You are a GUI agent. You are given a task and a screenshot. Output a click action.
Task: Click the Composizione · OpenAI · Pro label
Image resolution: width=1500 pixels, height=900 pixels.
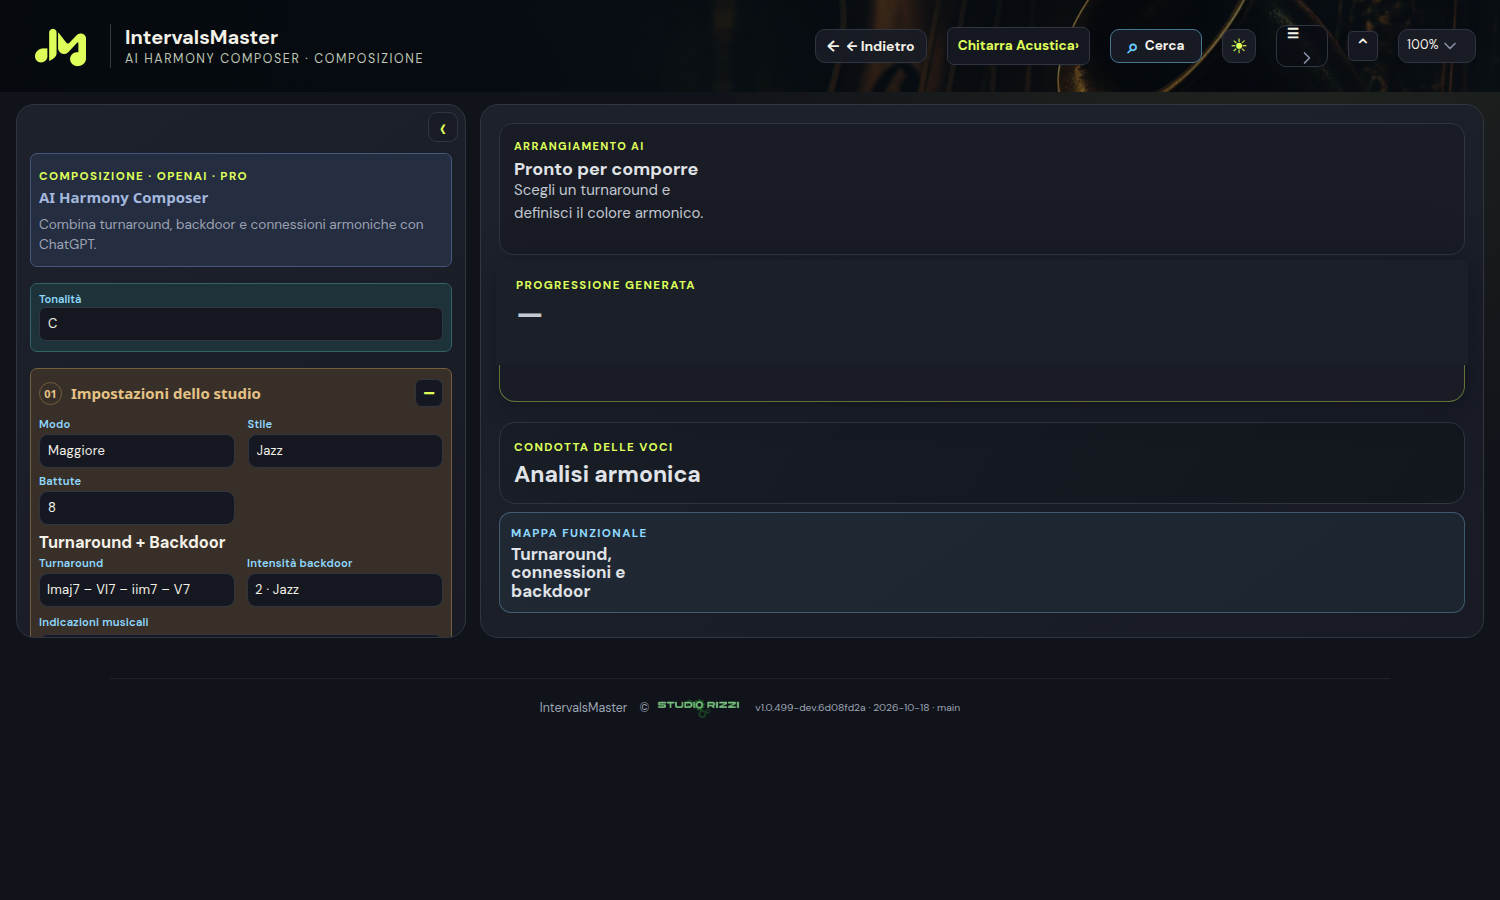(x=143, y=176)
